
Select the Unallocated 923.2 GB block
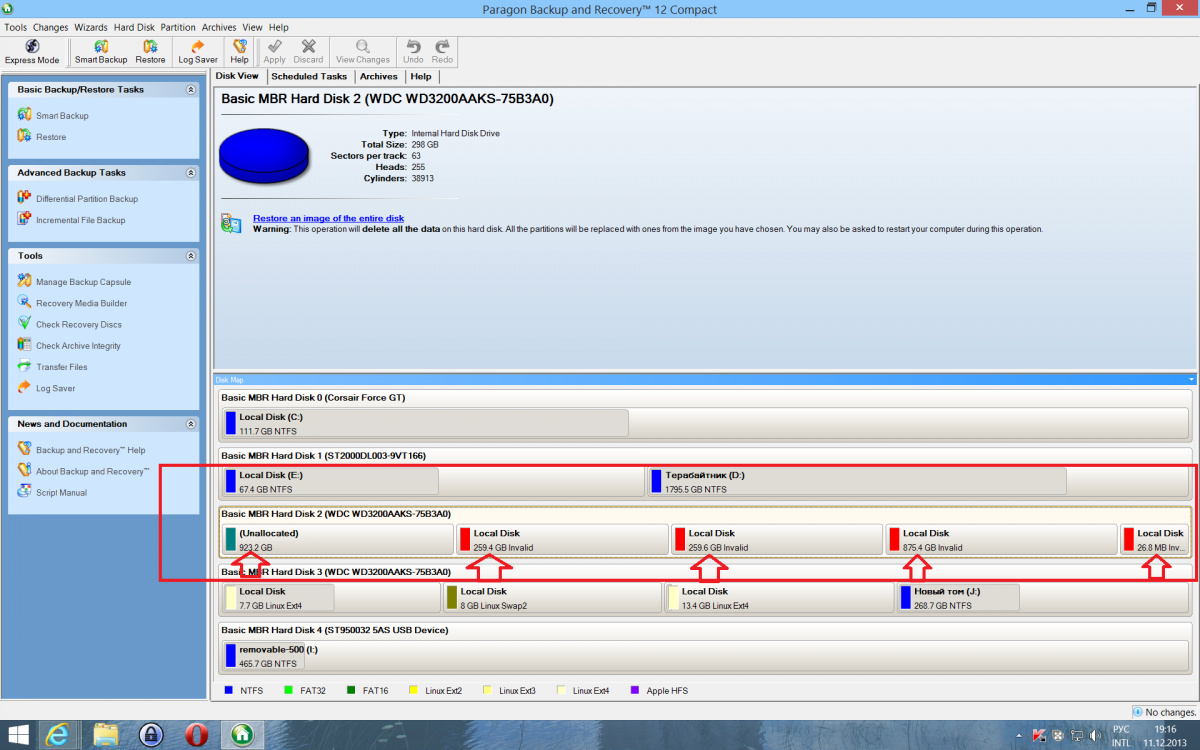tap(337, 540)
